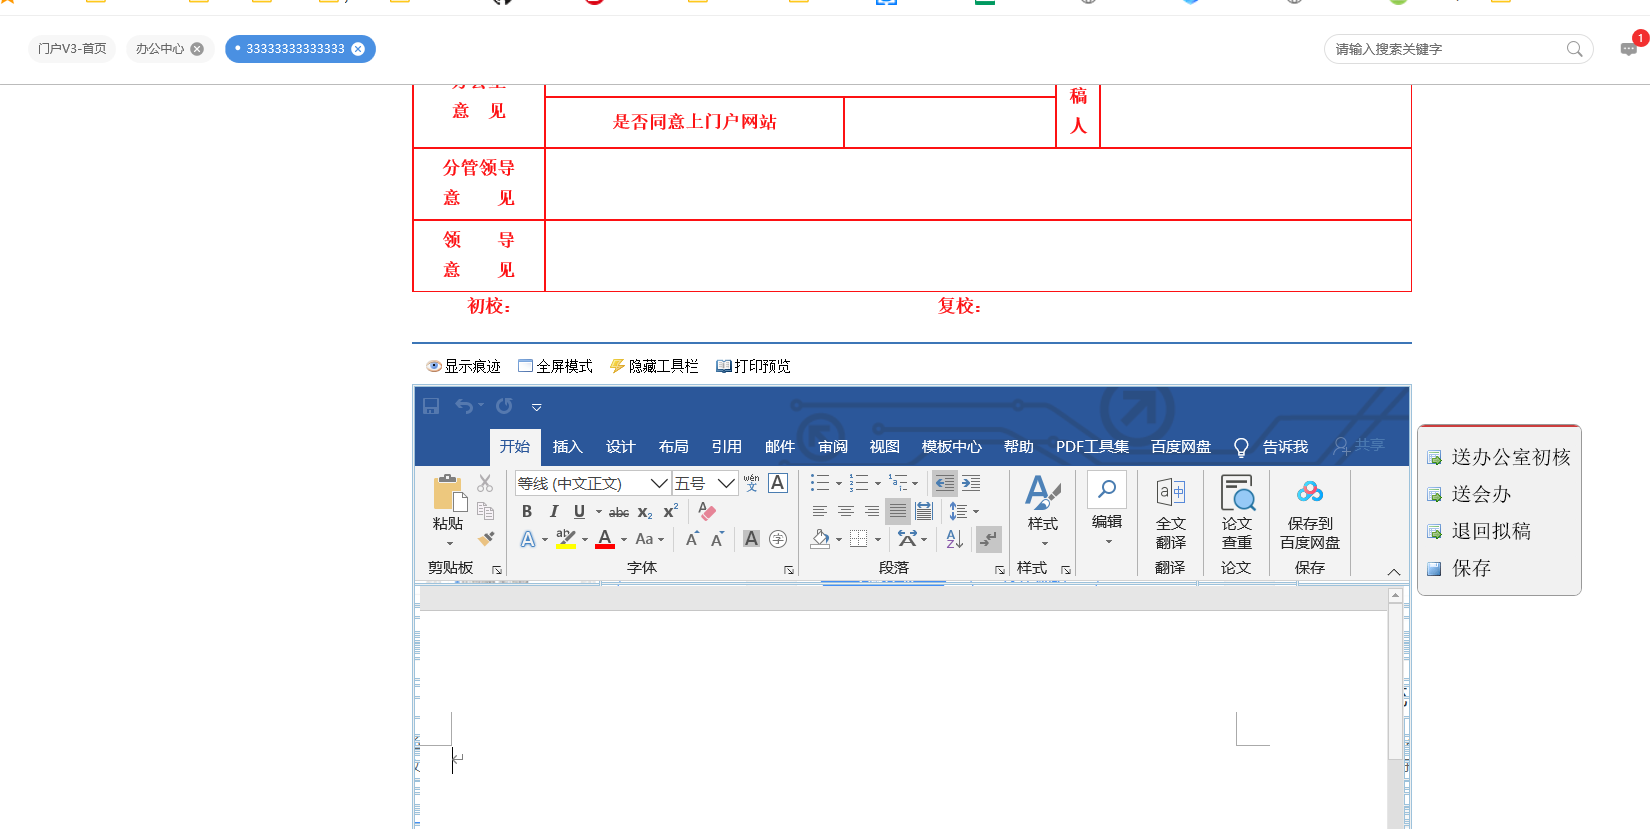The image size is (1650, 829).
Task: Click Send to Office First Review (送办公室初核)
Action: (x=1500, y=457)
